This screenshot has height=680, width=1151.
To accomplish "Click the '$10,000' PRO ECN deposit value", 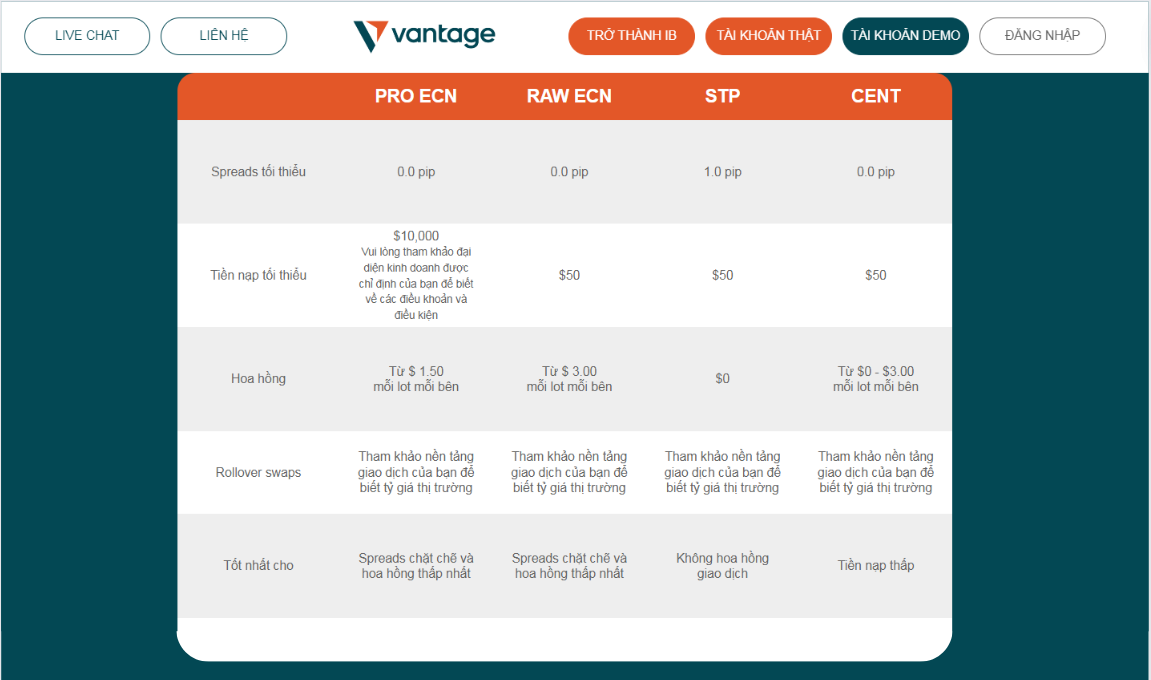I will tap(416, 236).
